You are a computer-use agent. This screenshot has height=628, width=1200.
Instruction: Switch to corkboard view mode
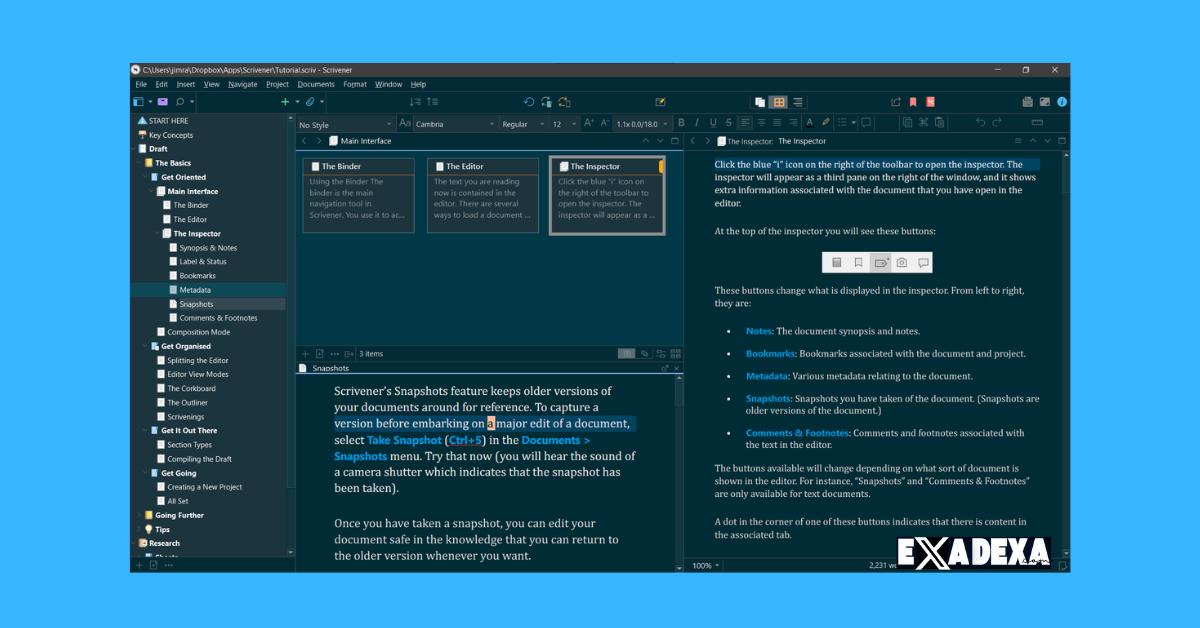(778, 101)
